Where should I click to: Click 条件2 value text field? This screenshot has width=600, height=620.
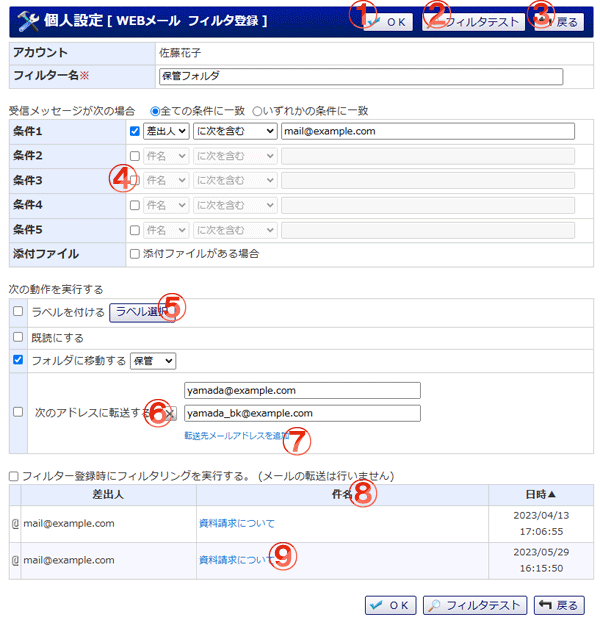point(428,156)
